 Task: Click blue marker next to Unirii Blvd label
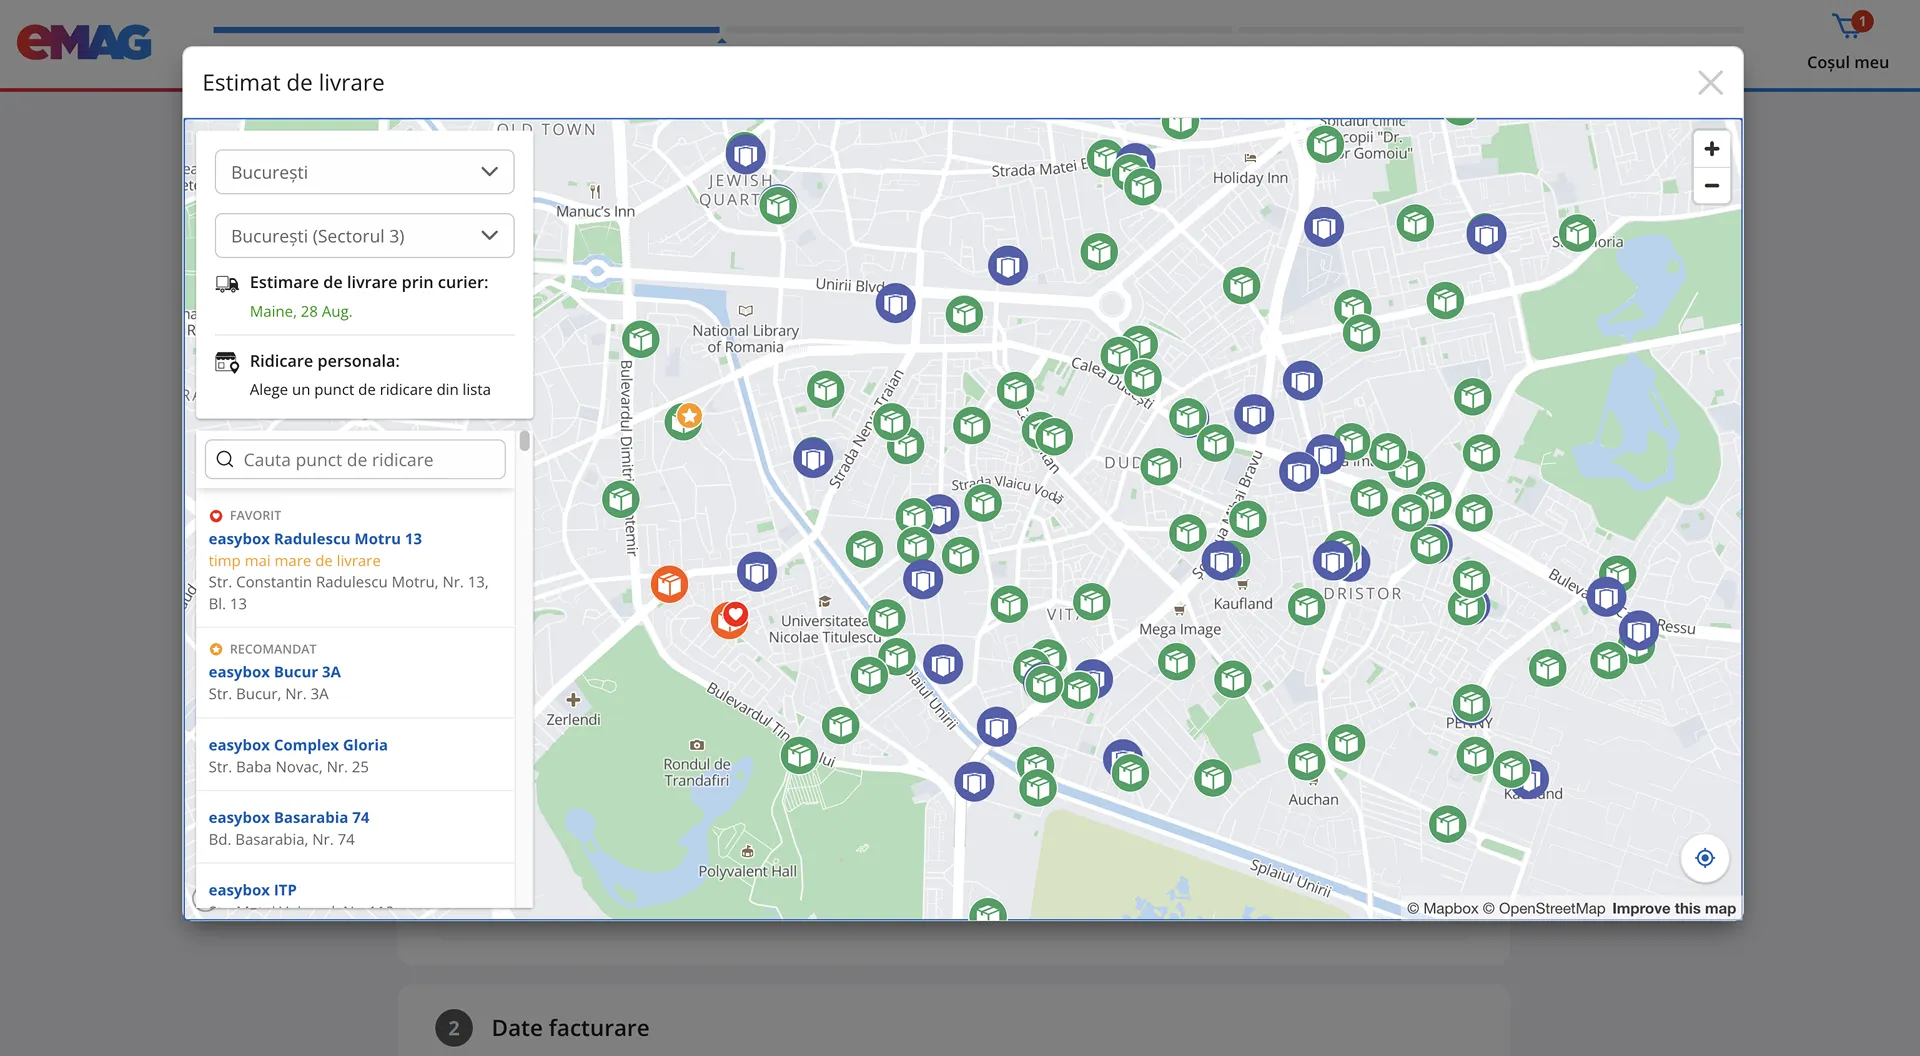click(895, 303)
